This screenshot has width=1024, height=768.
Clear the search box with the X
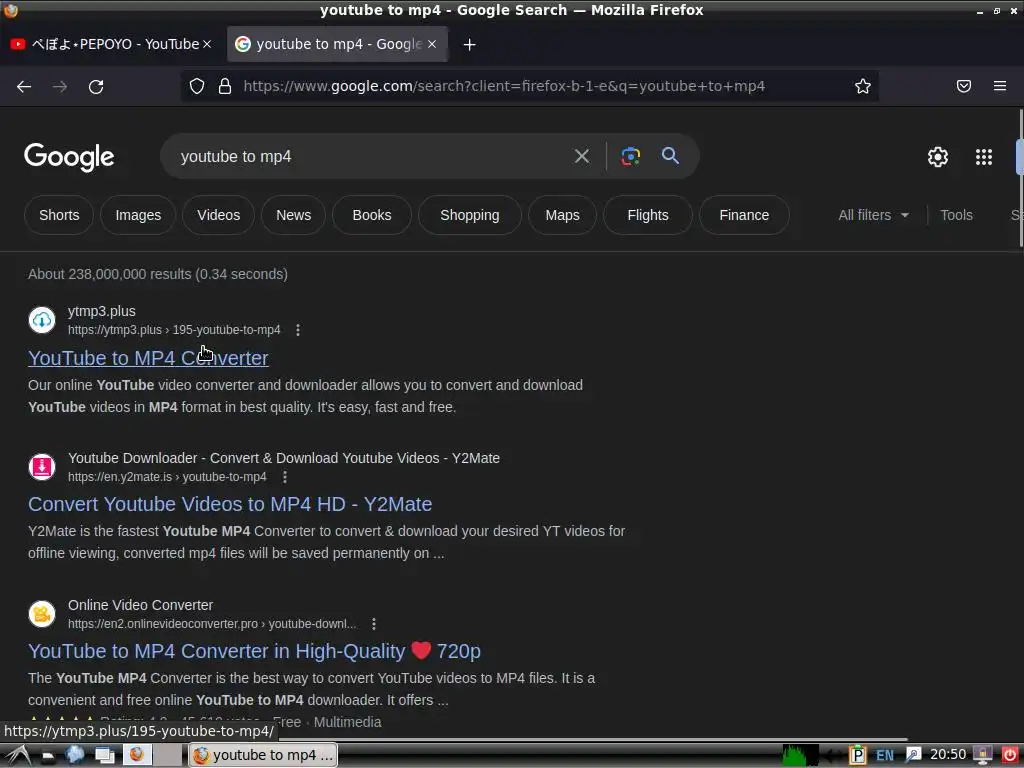coord(581,156)
